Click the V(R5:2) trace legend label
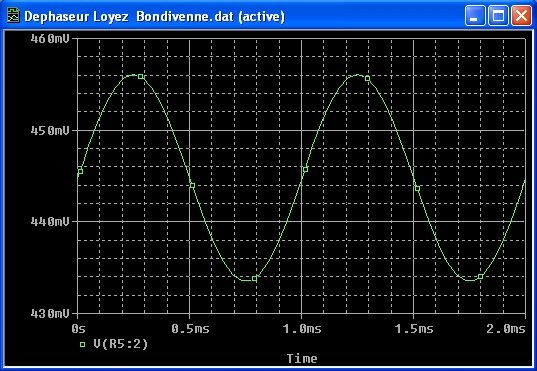Viewport: 537px width, 371px height. [121, 344]
